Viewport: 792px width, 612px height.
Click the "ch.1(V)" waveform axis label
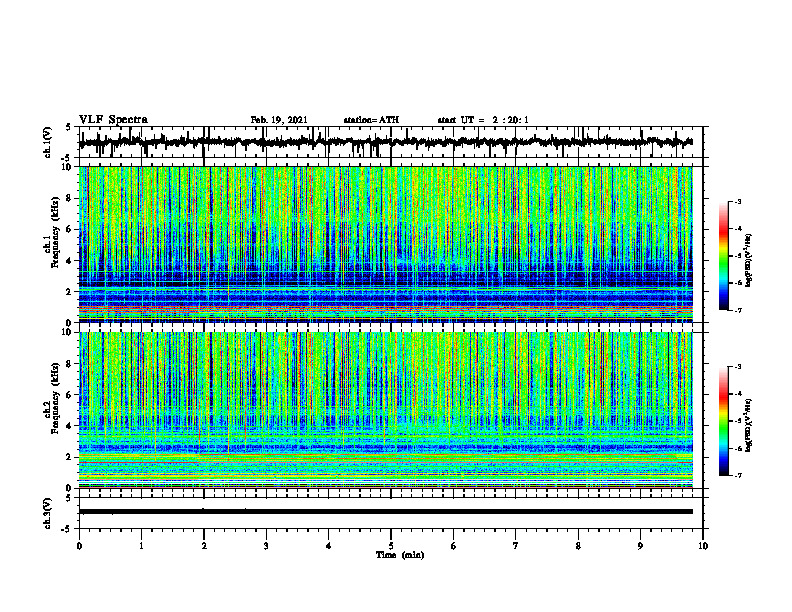point(48,142)
